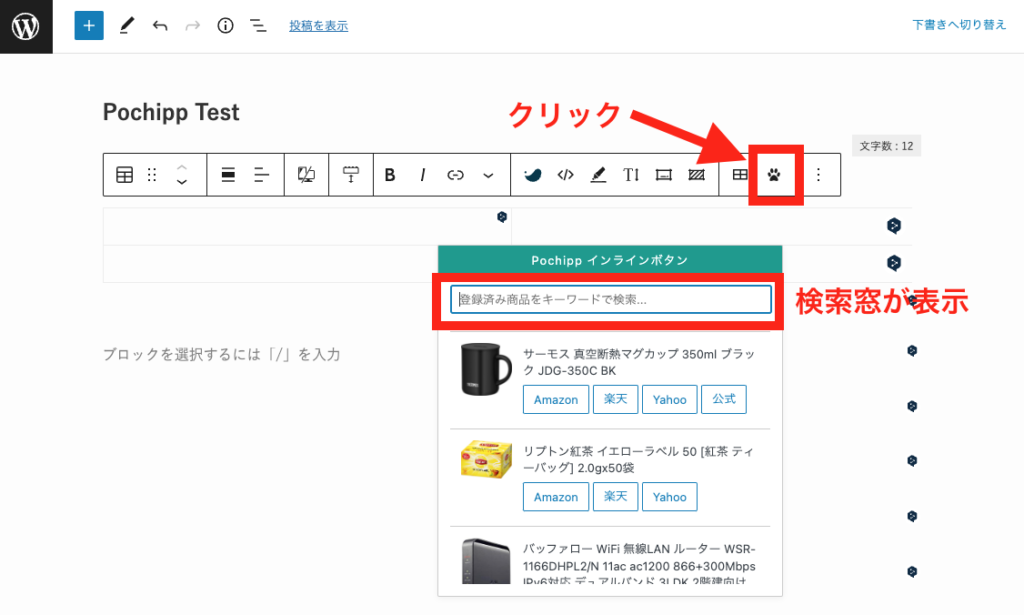Select the pencil Tools icon in top bar
This screenshot has height=615, width=1024.
127,26
